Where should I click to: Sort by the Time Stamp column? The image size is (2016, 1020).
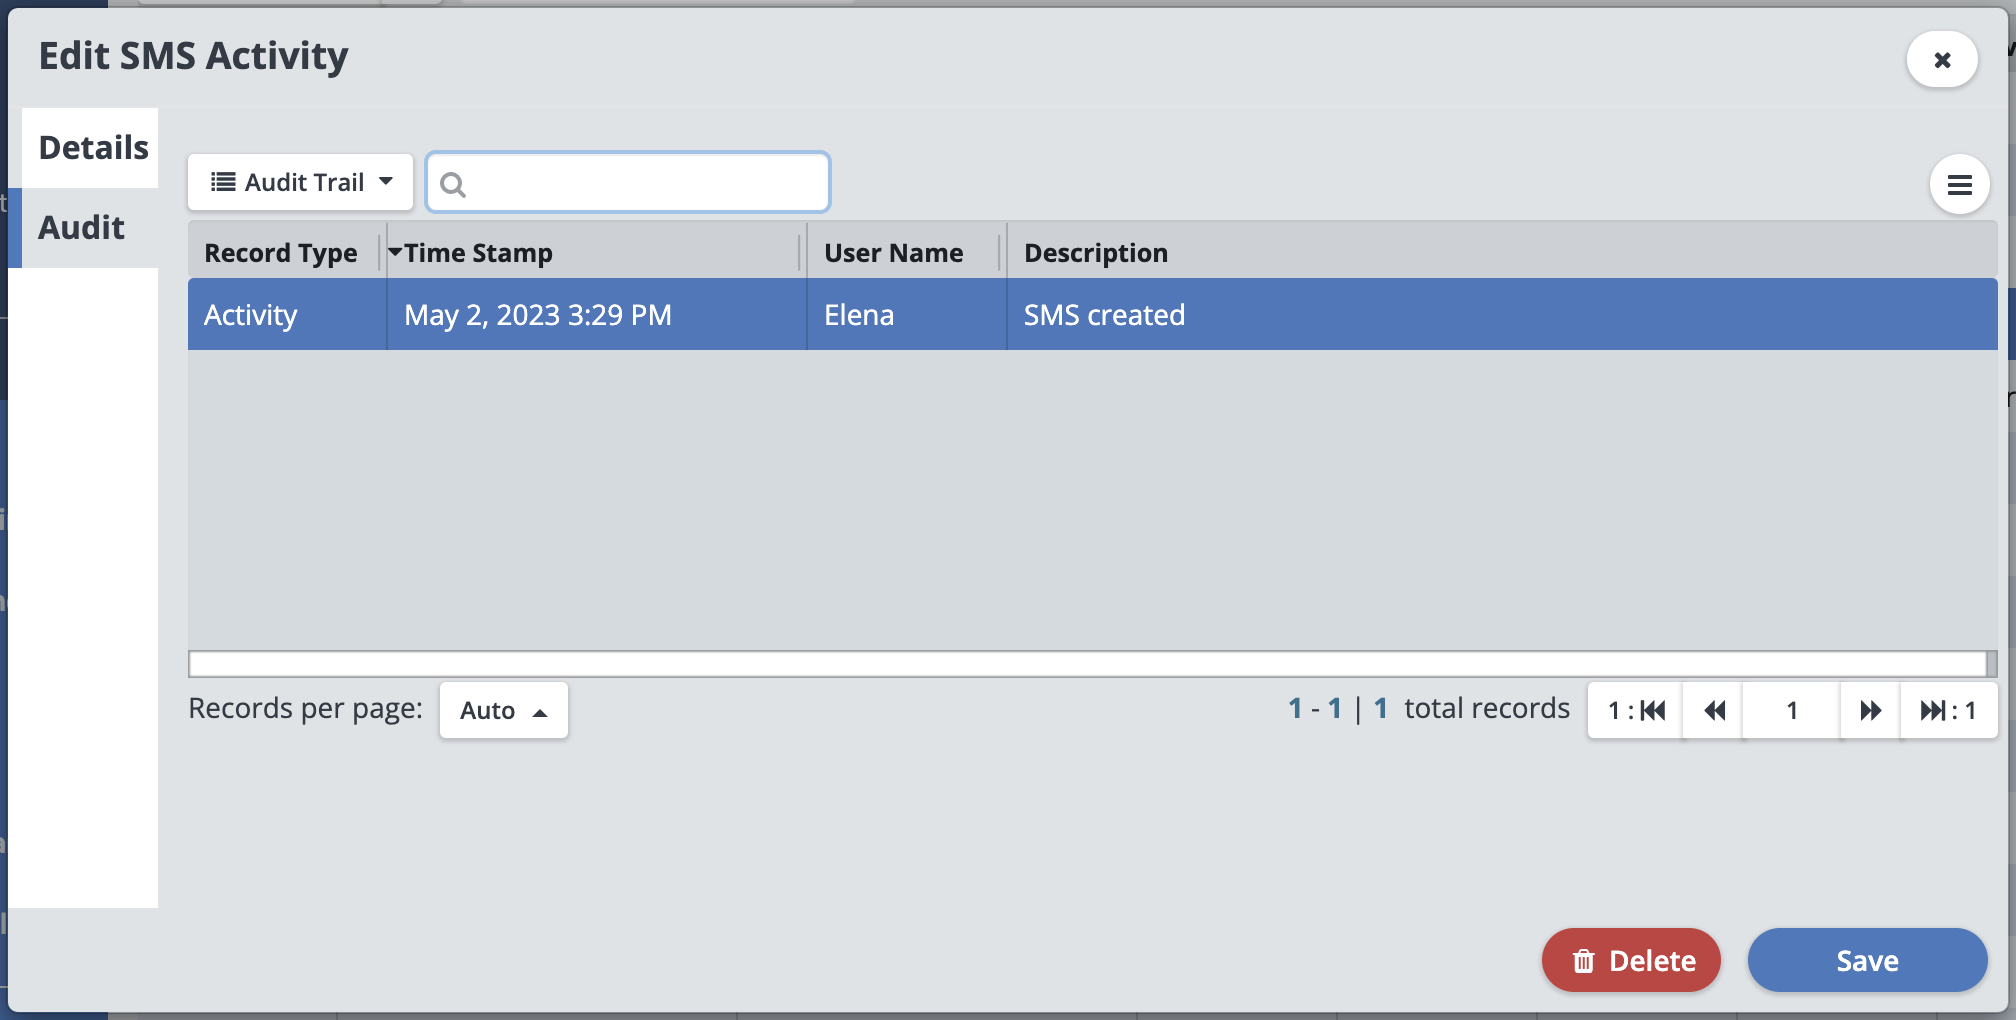478,253
